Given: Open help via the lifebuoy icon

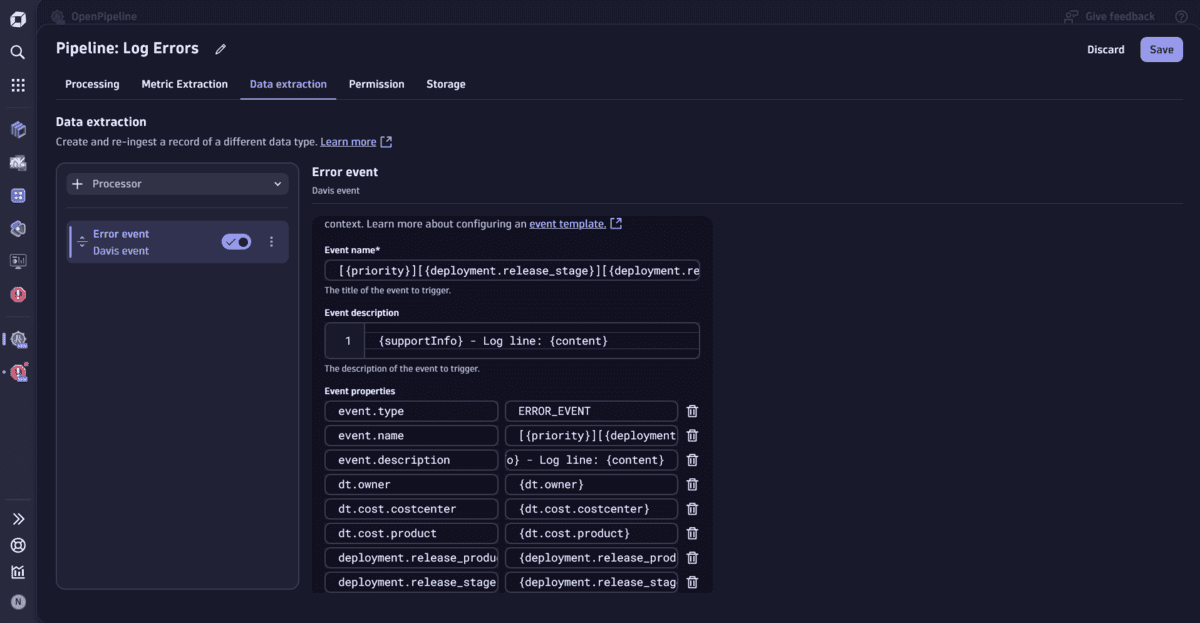Looking at the screenshot, I should pyautogui.click(x=17, y=546).
